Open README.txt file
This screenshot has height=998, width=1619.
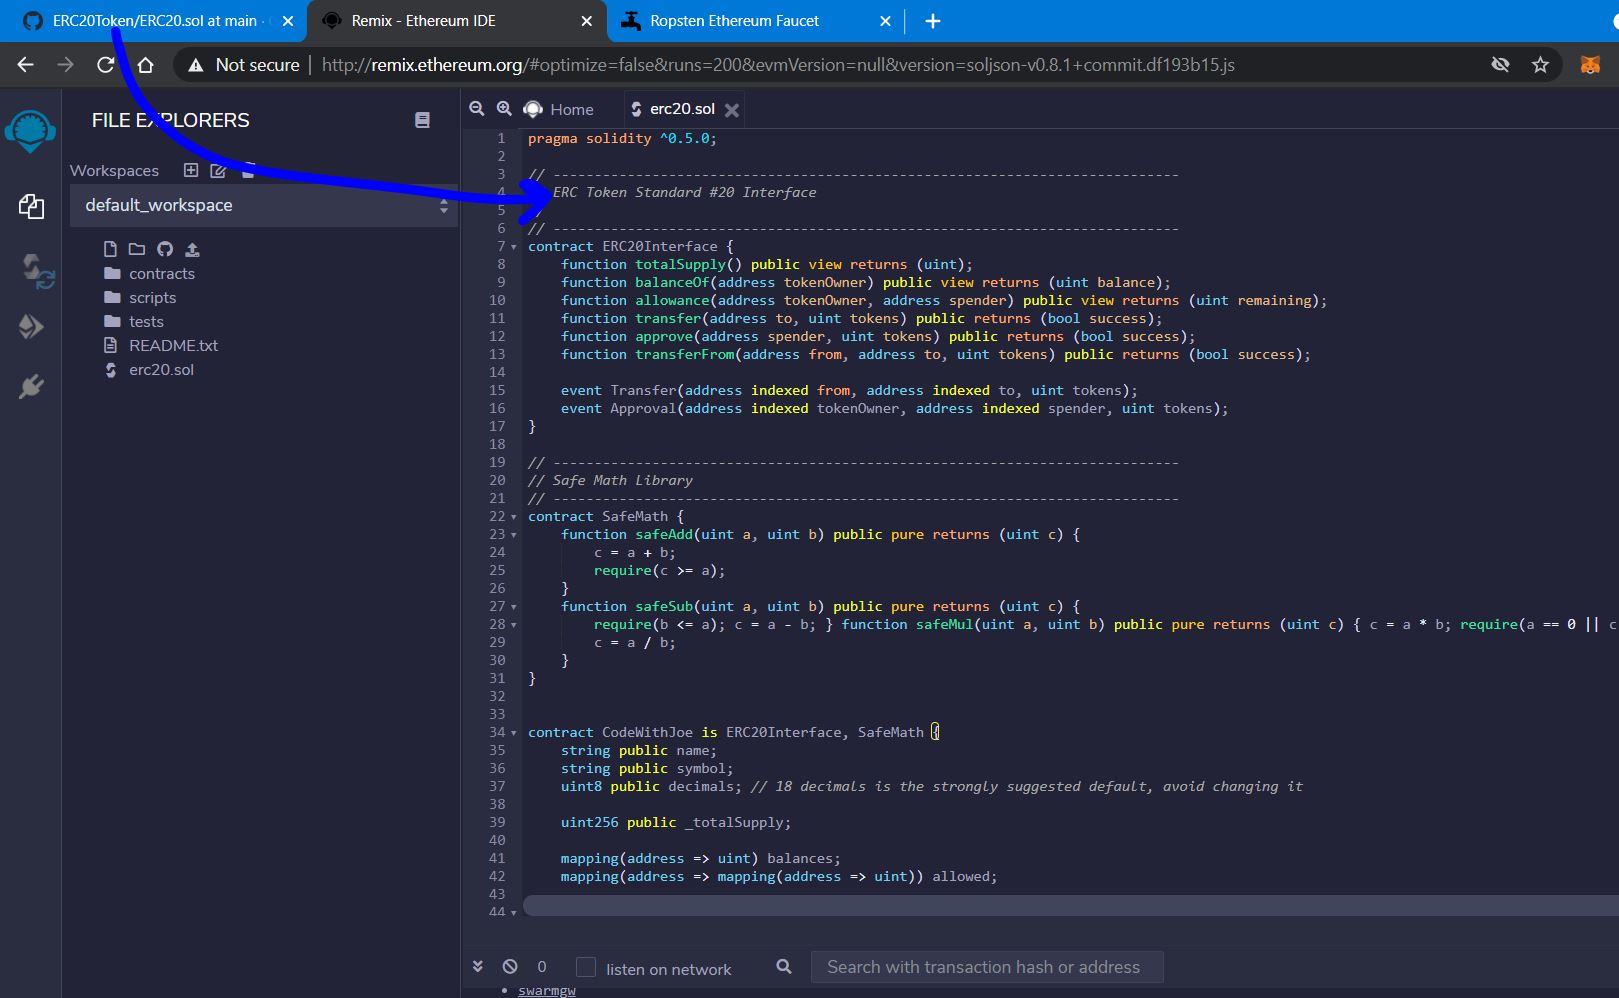[161, 345]
